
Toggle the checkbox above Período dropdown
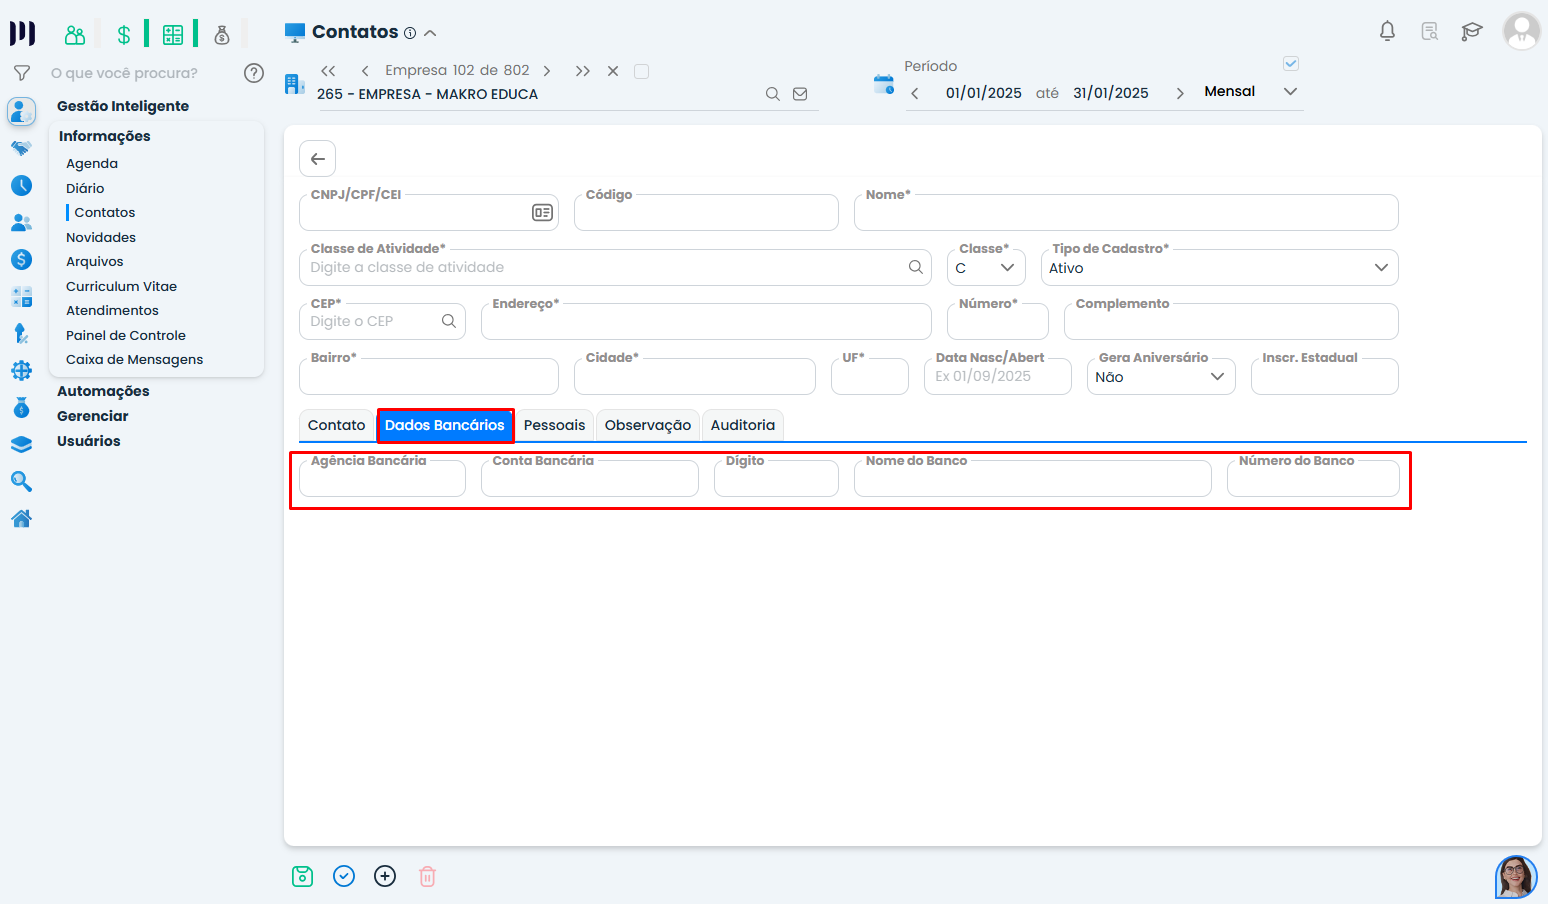pos(1291,64)
